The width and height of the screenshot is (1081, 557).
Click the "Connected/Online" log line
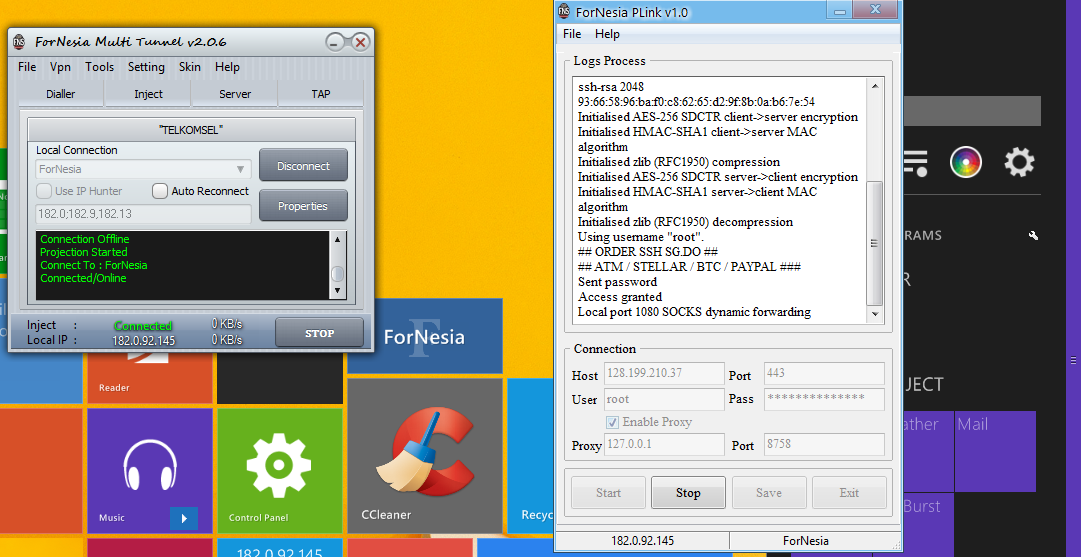[x=83, y=278]
